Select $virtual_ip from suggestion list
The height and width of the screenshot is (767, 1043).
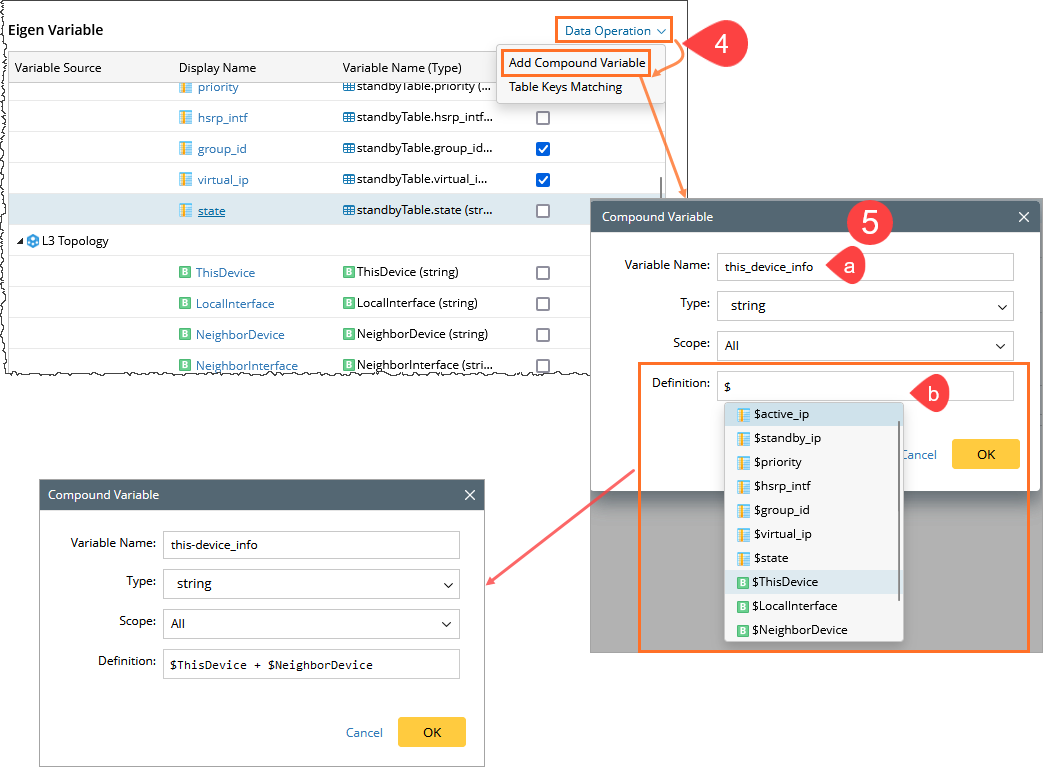[x=812, y=534]
